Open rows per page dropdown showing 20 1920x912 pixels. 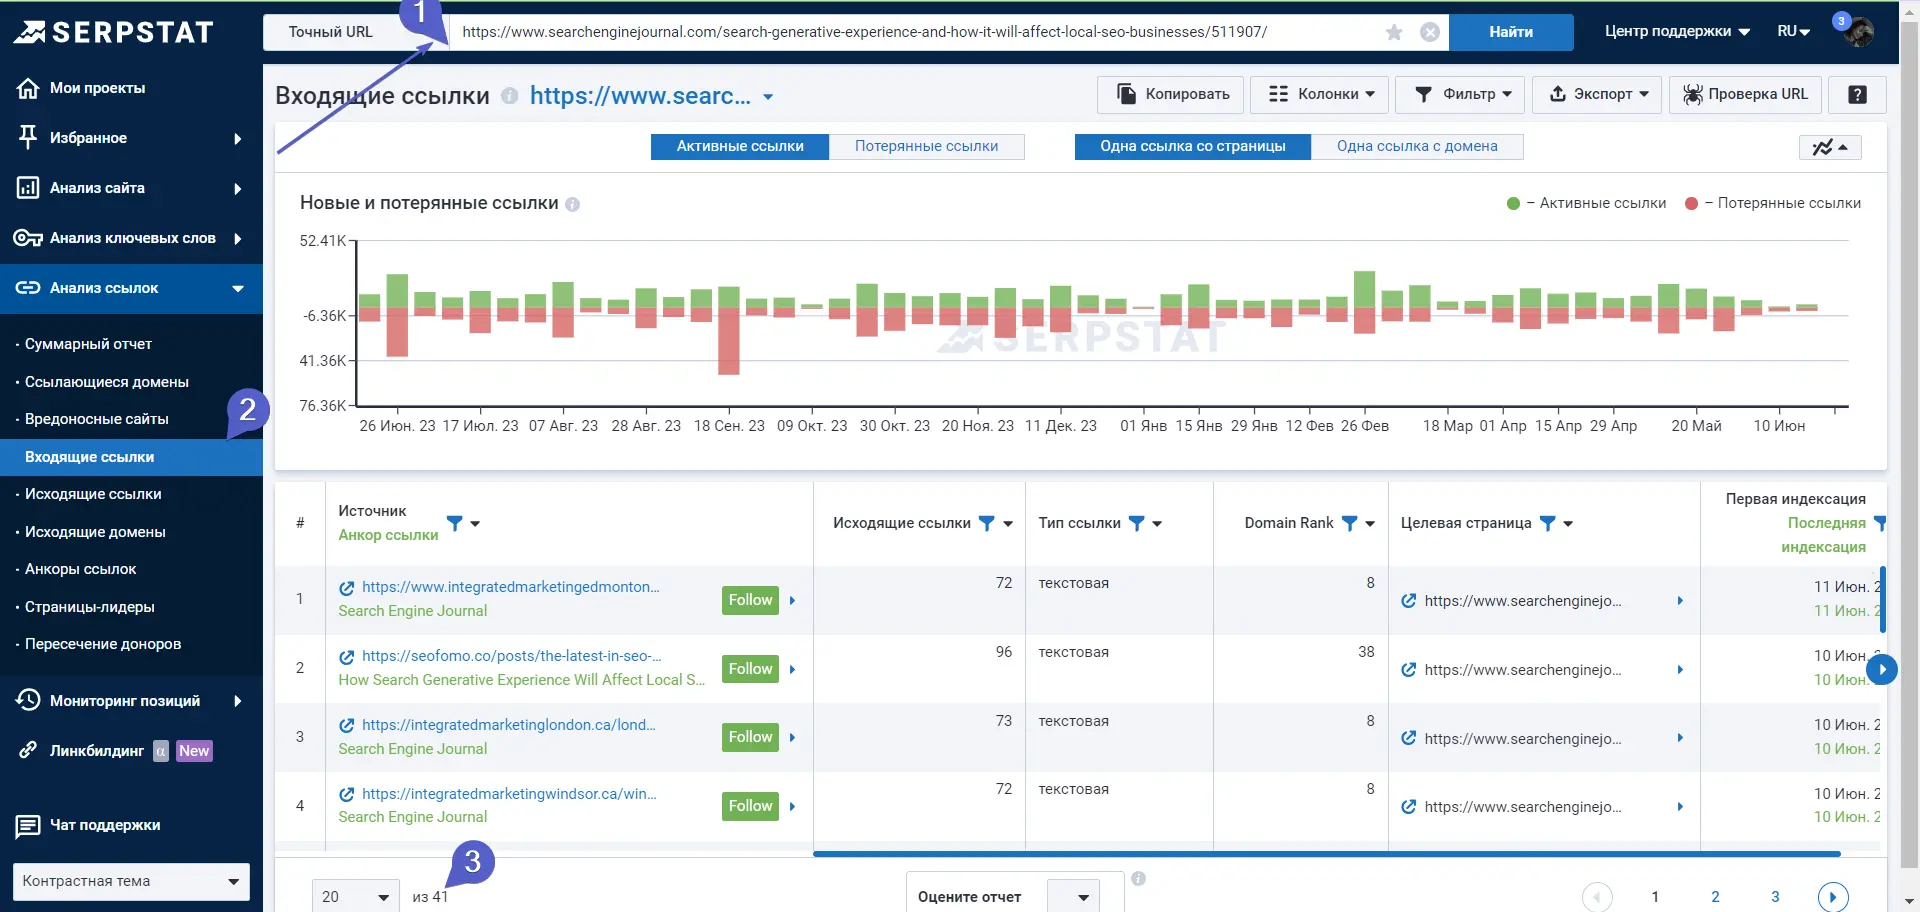point(355,896)
